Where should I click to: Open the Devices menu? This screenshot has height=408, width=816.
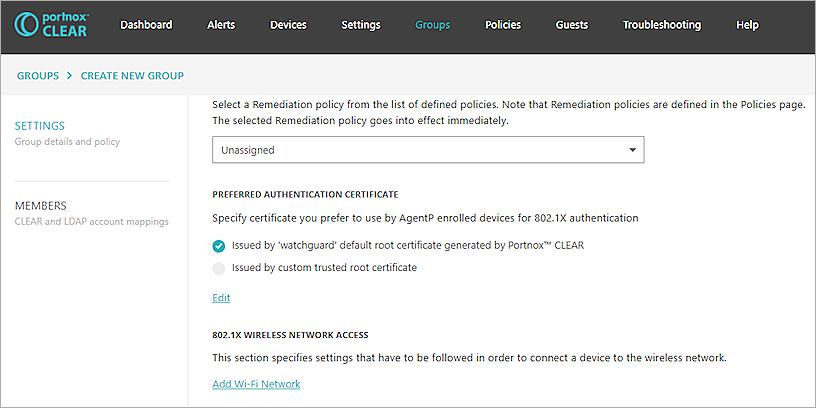click(x=288, y=25)
